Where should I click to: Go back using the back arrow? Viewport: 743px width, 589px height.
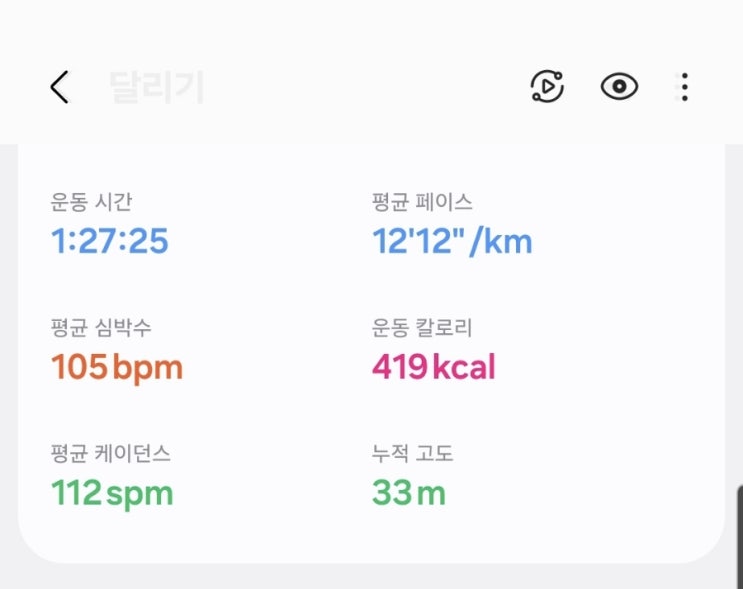pyautogui.click(x=60, y=88)
